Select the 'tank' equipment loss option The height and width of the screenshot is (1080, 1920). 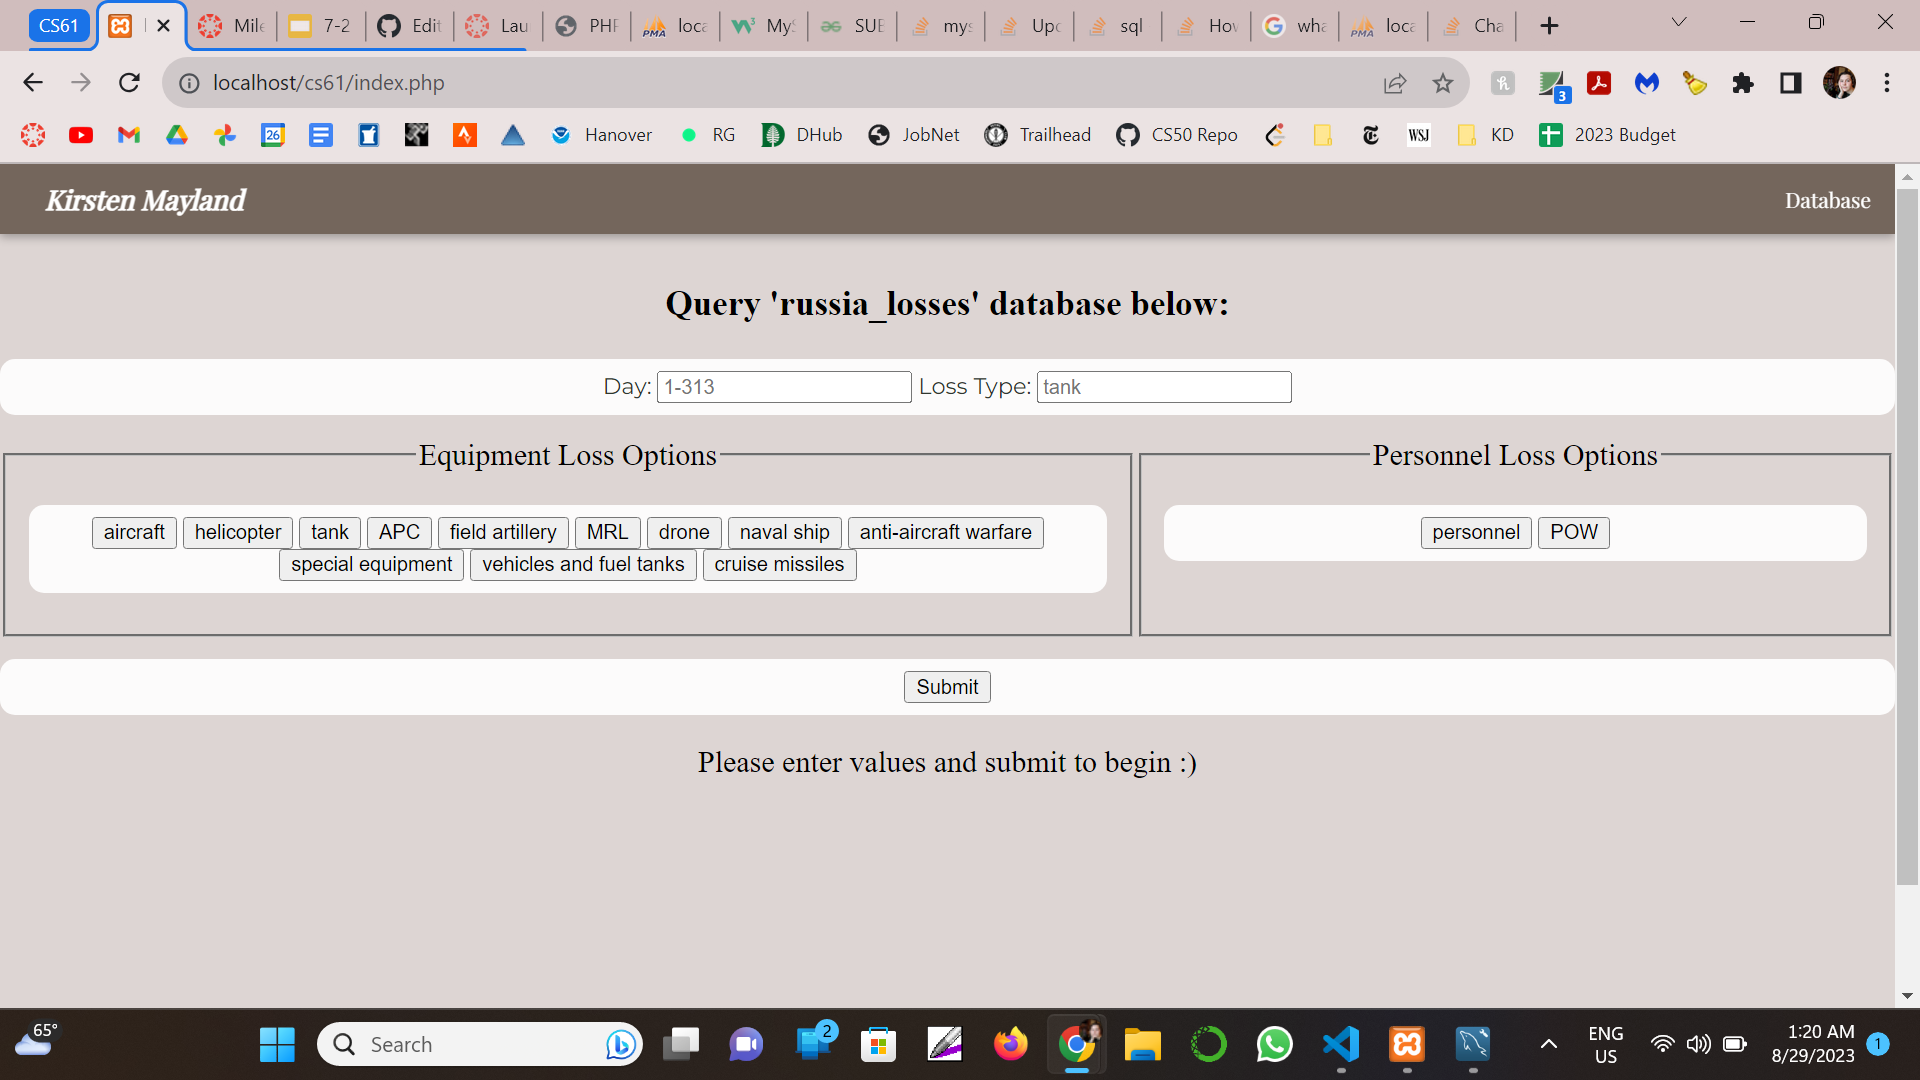click(328, 531)
